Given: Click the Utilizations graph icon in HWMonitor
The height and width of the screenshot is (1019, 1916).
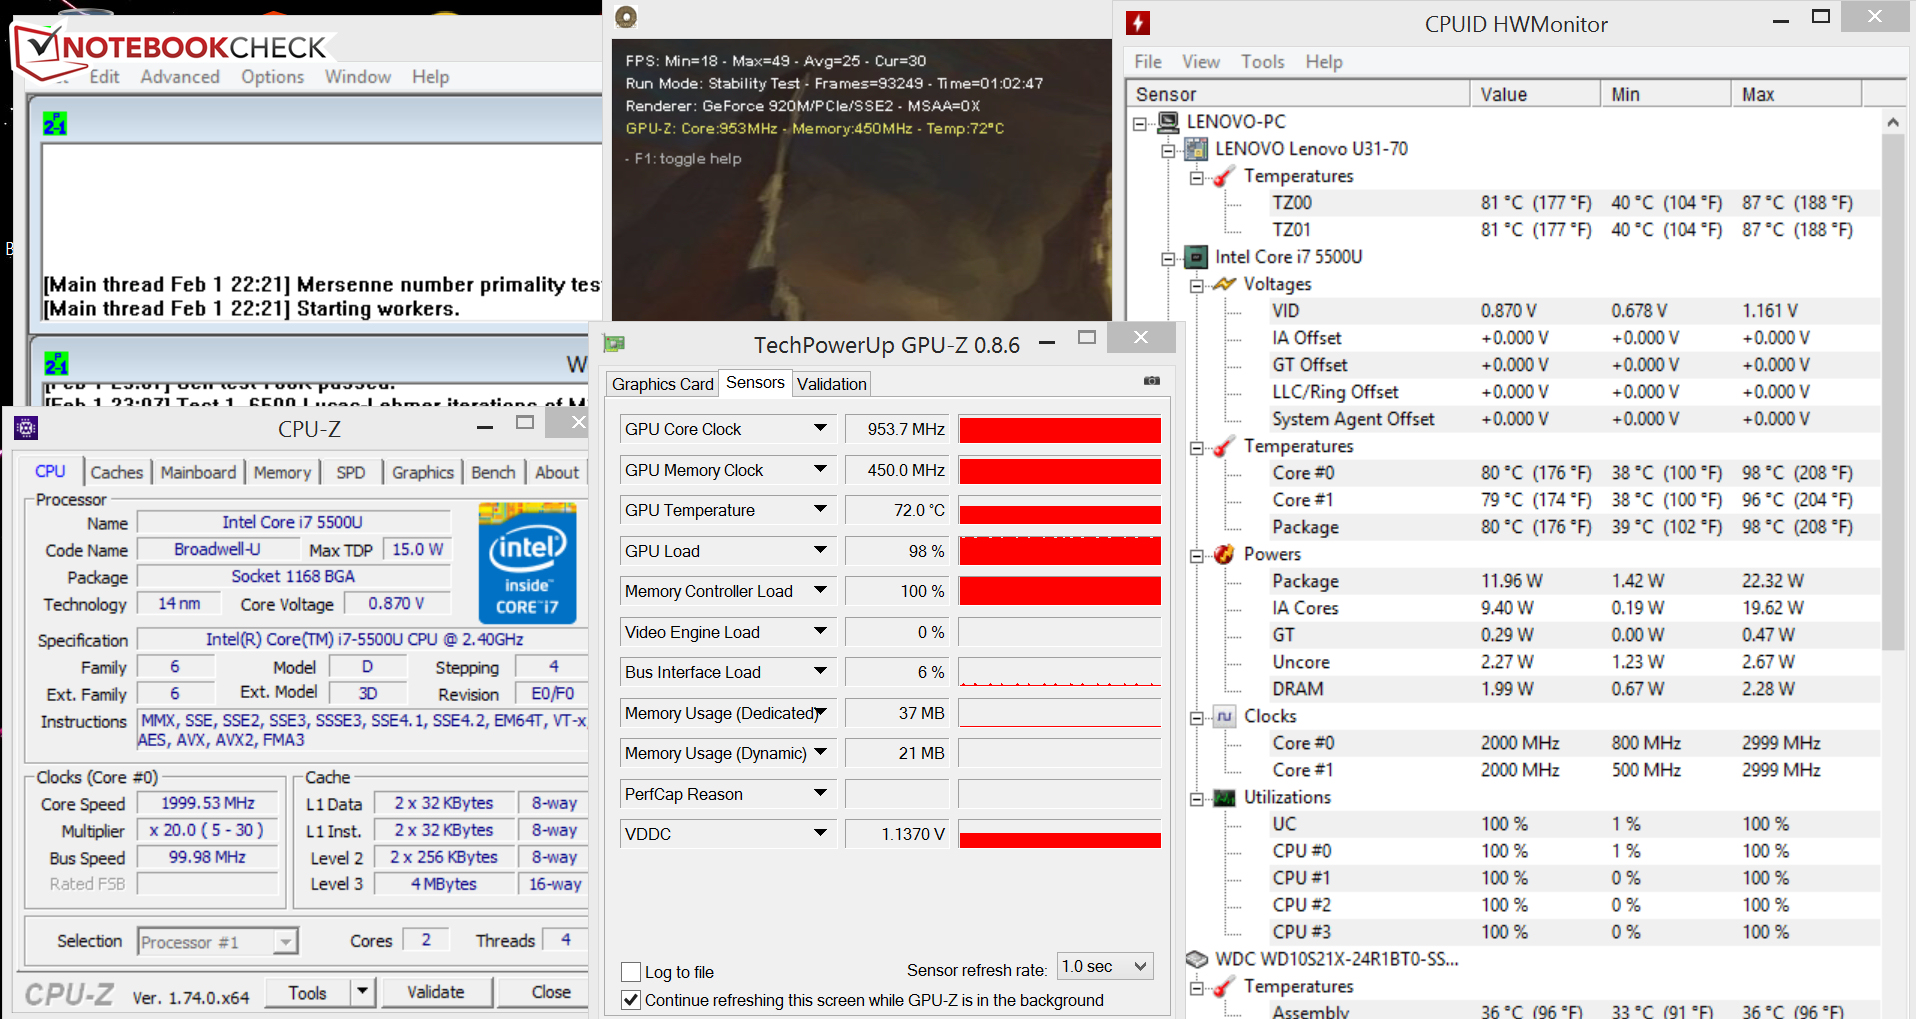Looking at the screenshot, I should [x=1224, y=797].
